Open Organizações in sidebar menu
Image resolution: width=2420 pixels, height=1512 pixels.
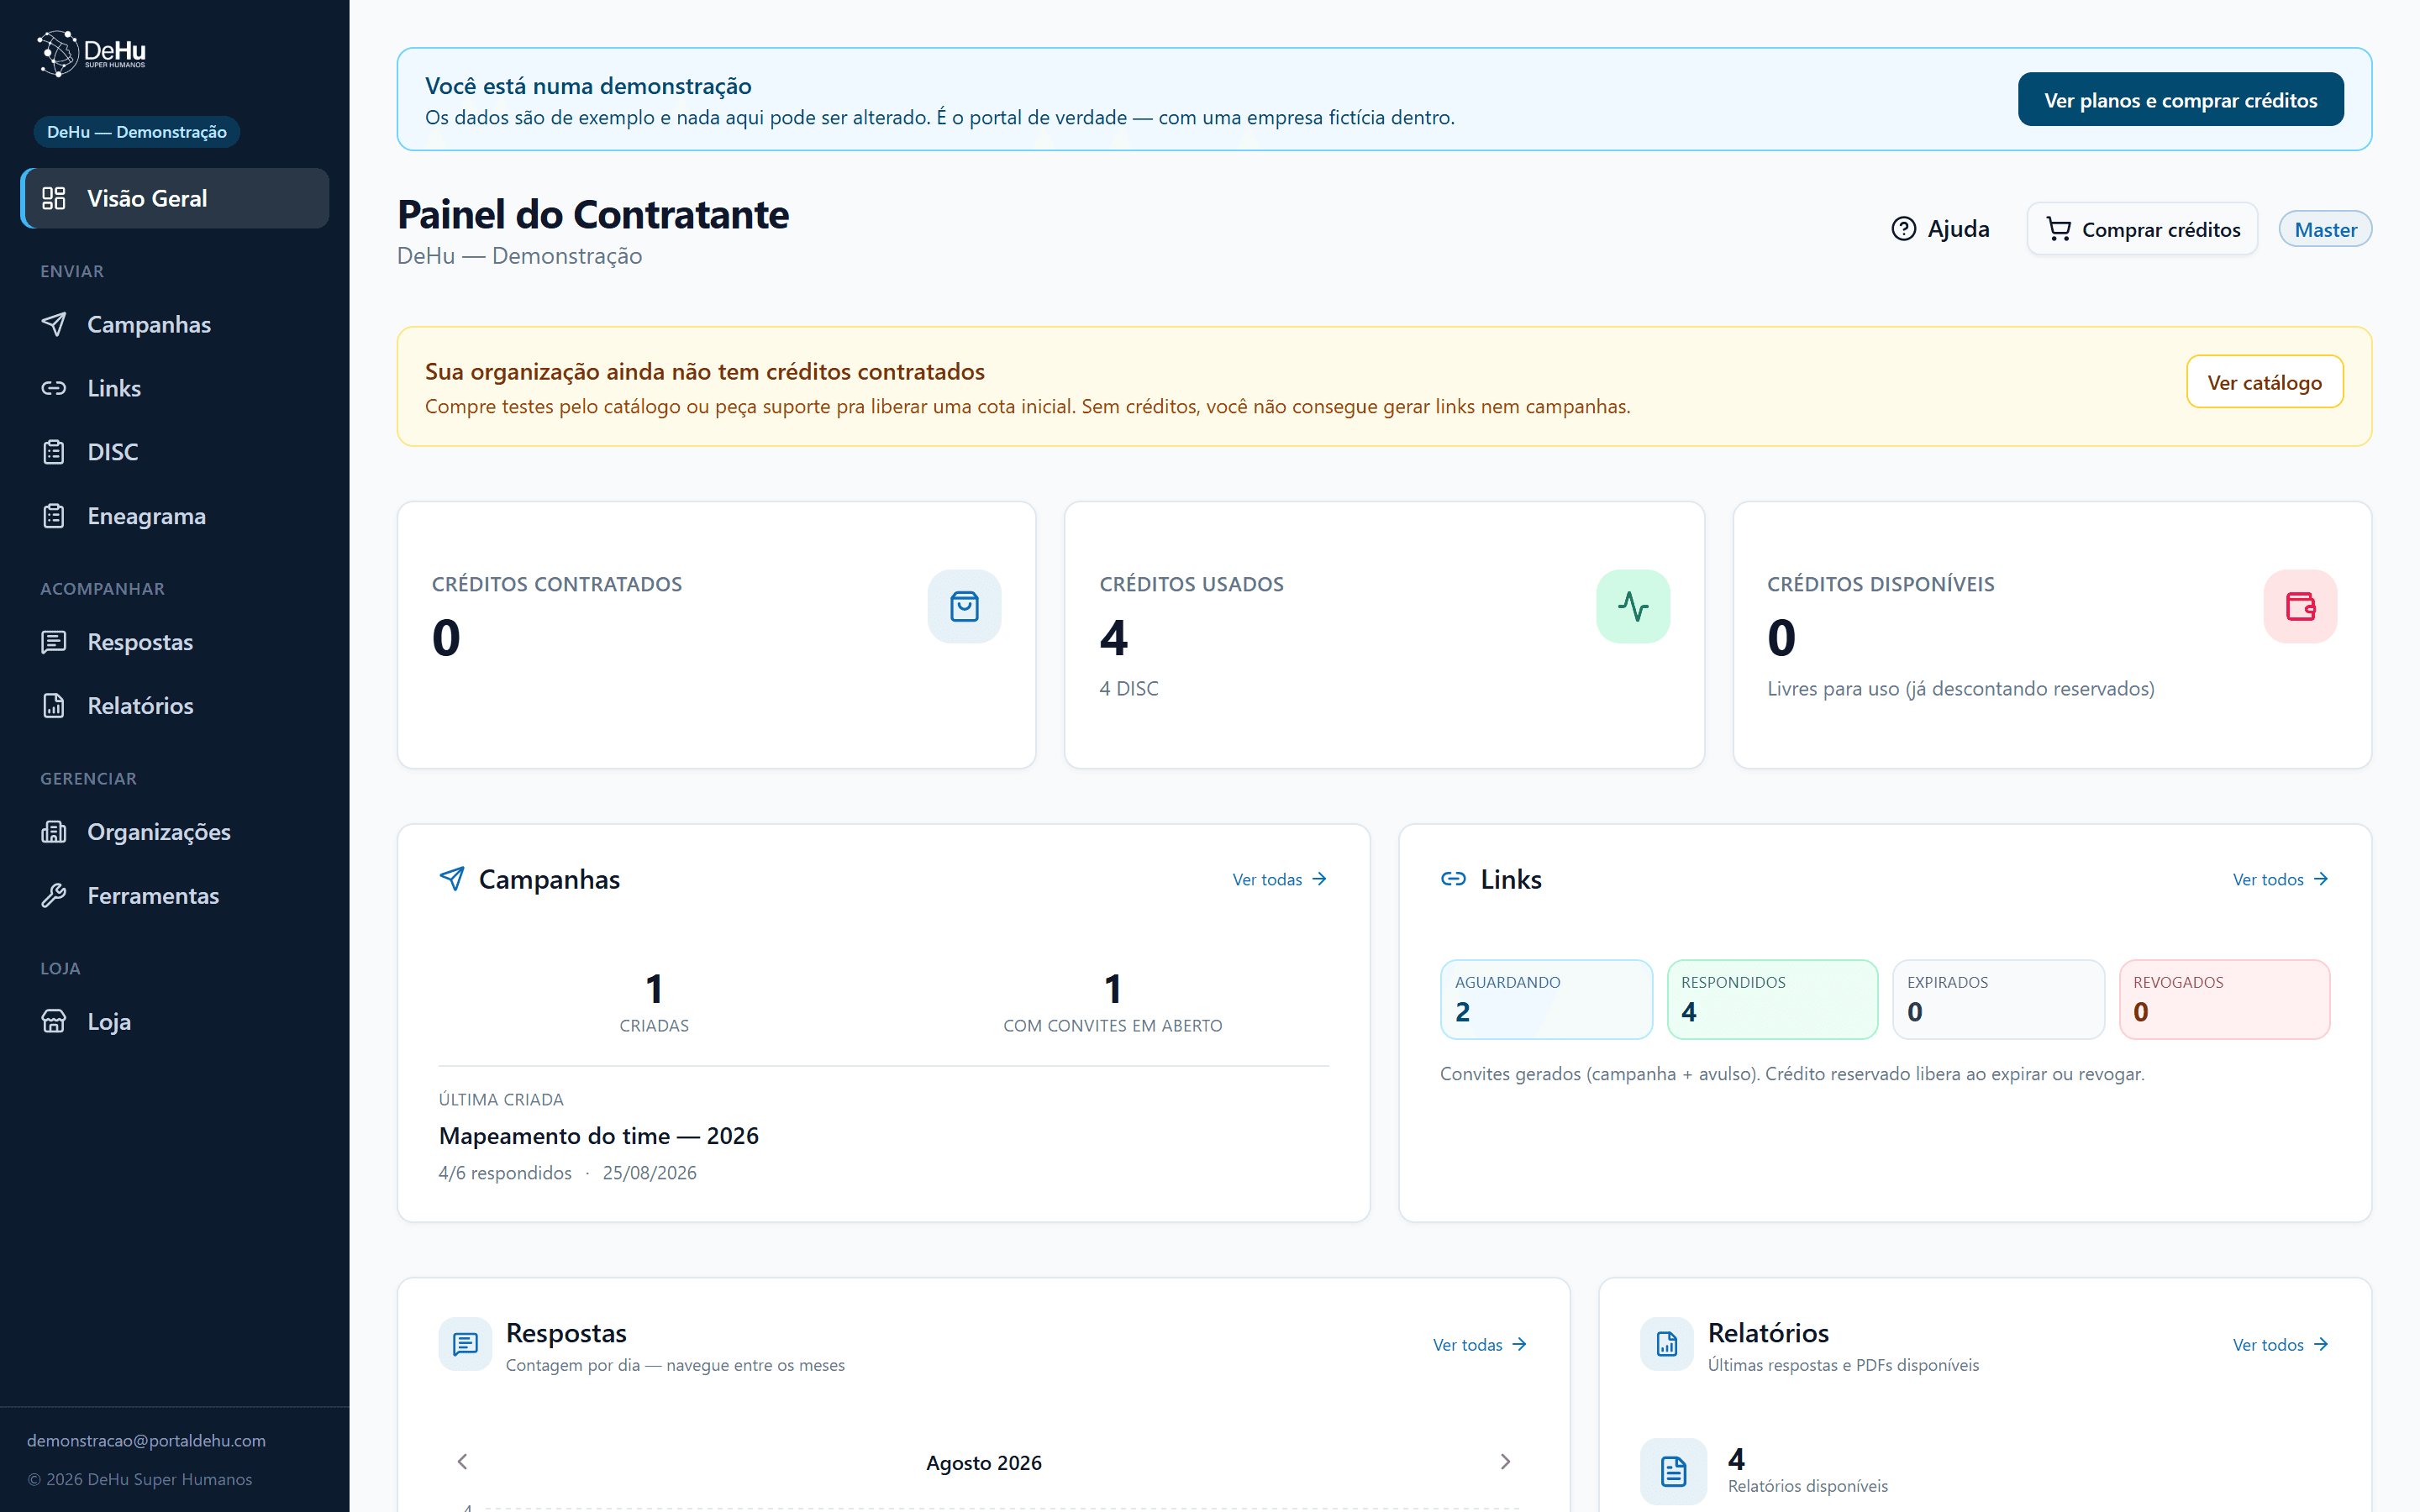click(x=175, y=832)
